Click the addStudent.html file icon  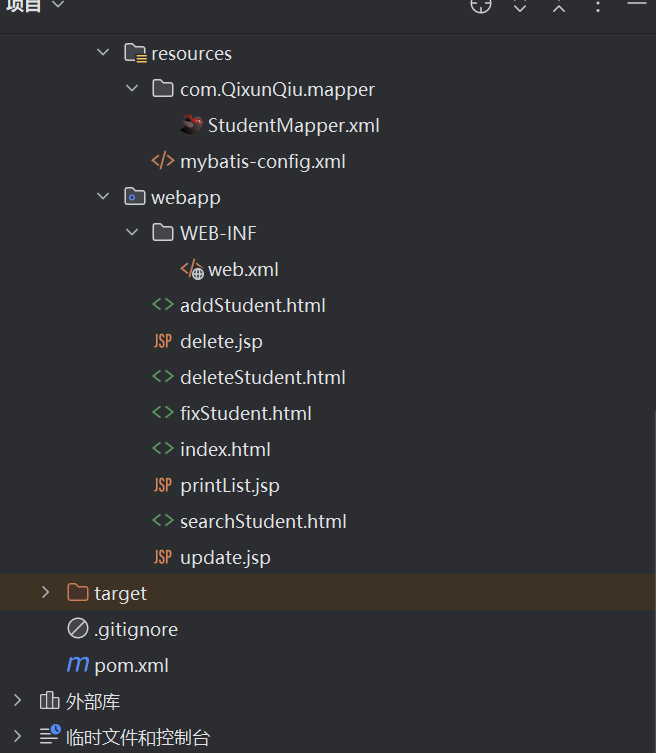162,305
